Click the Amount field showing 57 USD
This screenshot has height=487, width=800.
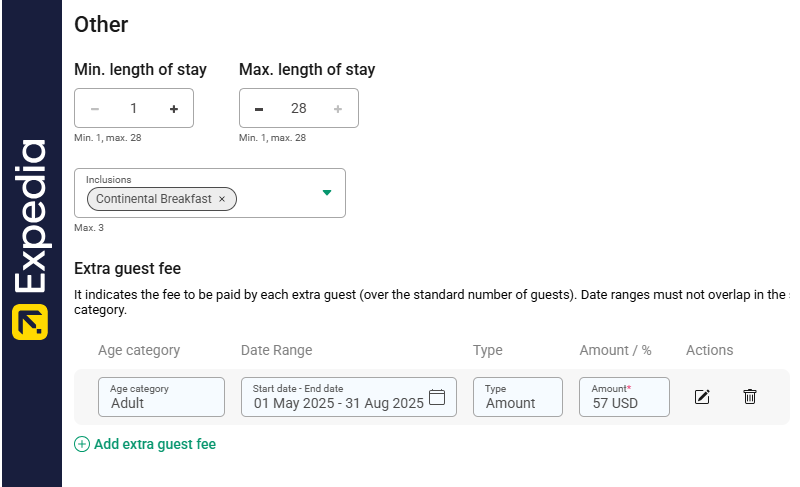coord(623,397)
